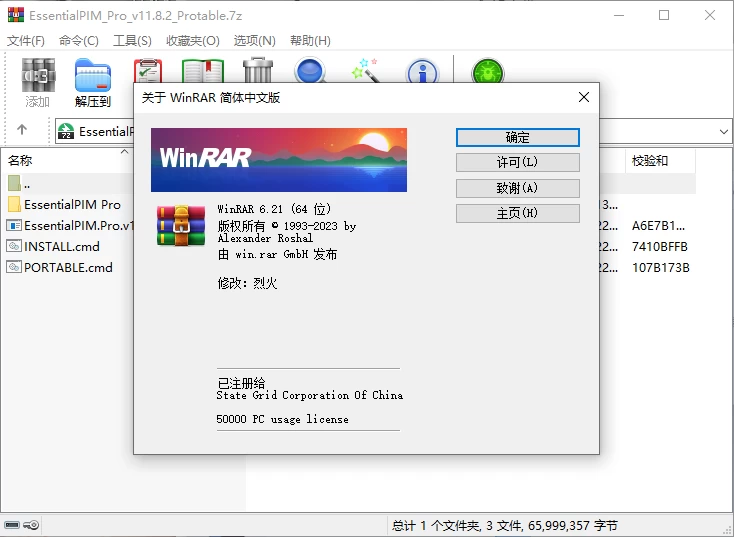
Task: Click the 'WinRAR 6.21 (64 位)' version text
Action: click(274, 208)
